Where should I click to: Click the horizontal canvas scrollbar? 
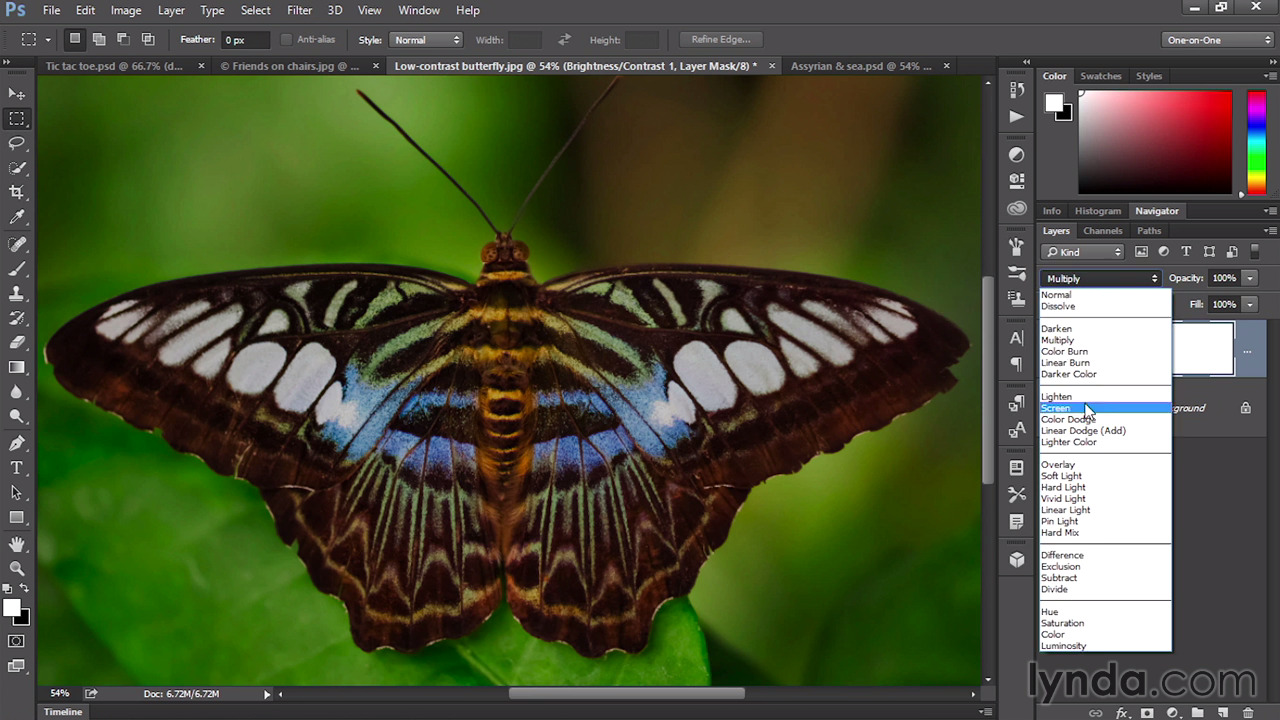pos(626,693)
